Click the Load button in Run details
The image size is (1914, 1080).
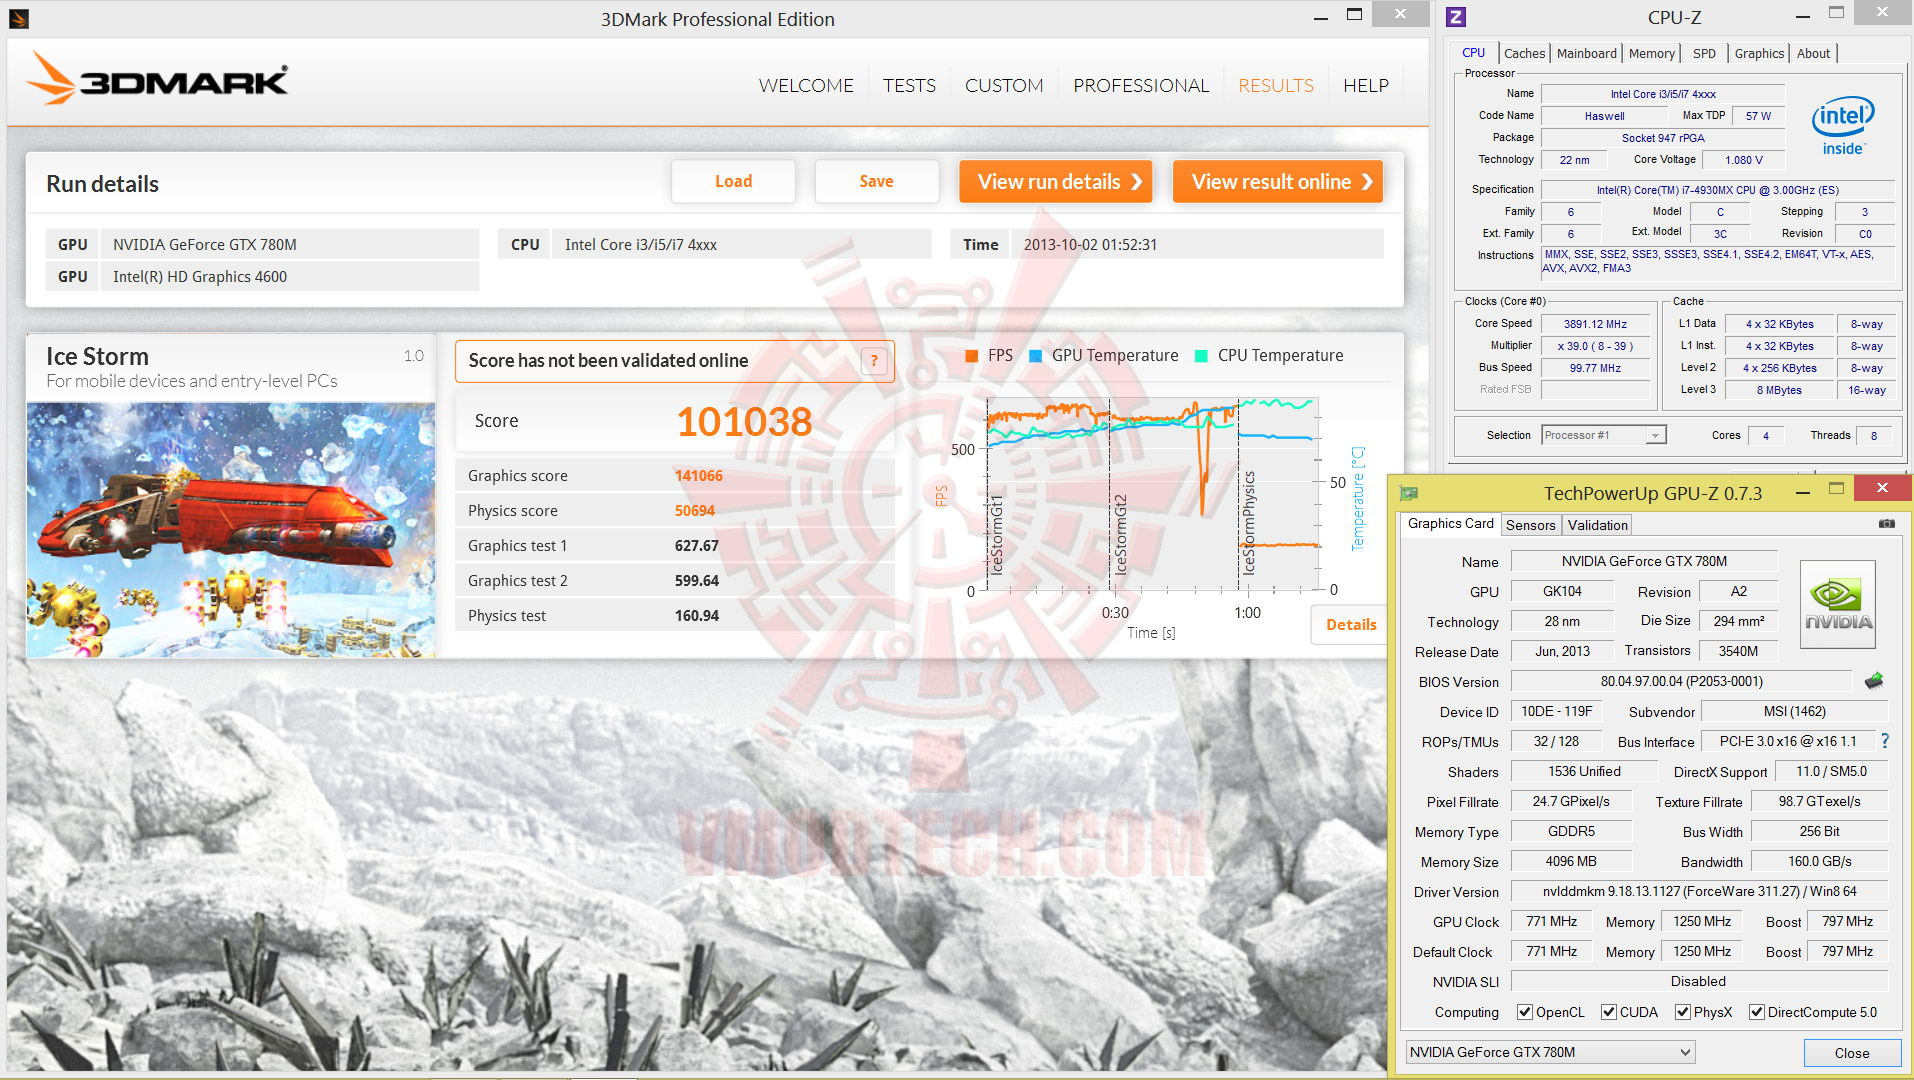[733, 181]
